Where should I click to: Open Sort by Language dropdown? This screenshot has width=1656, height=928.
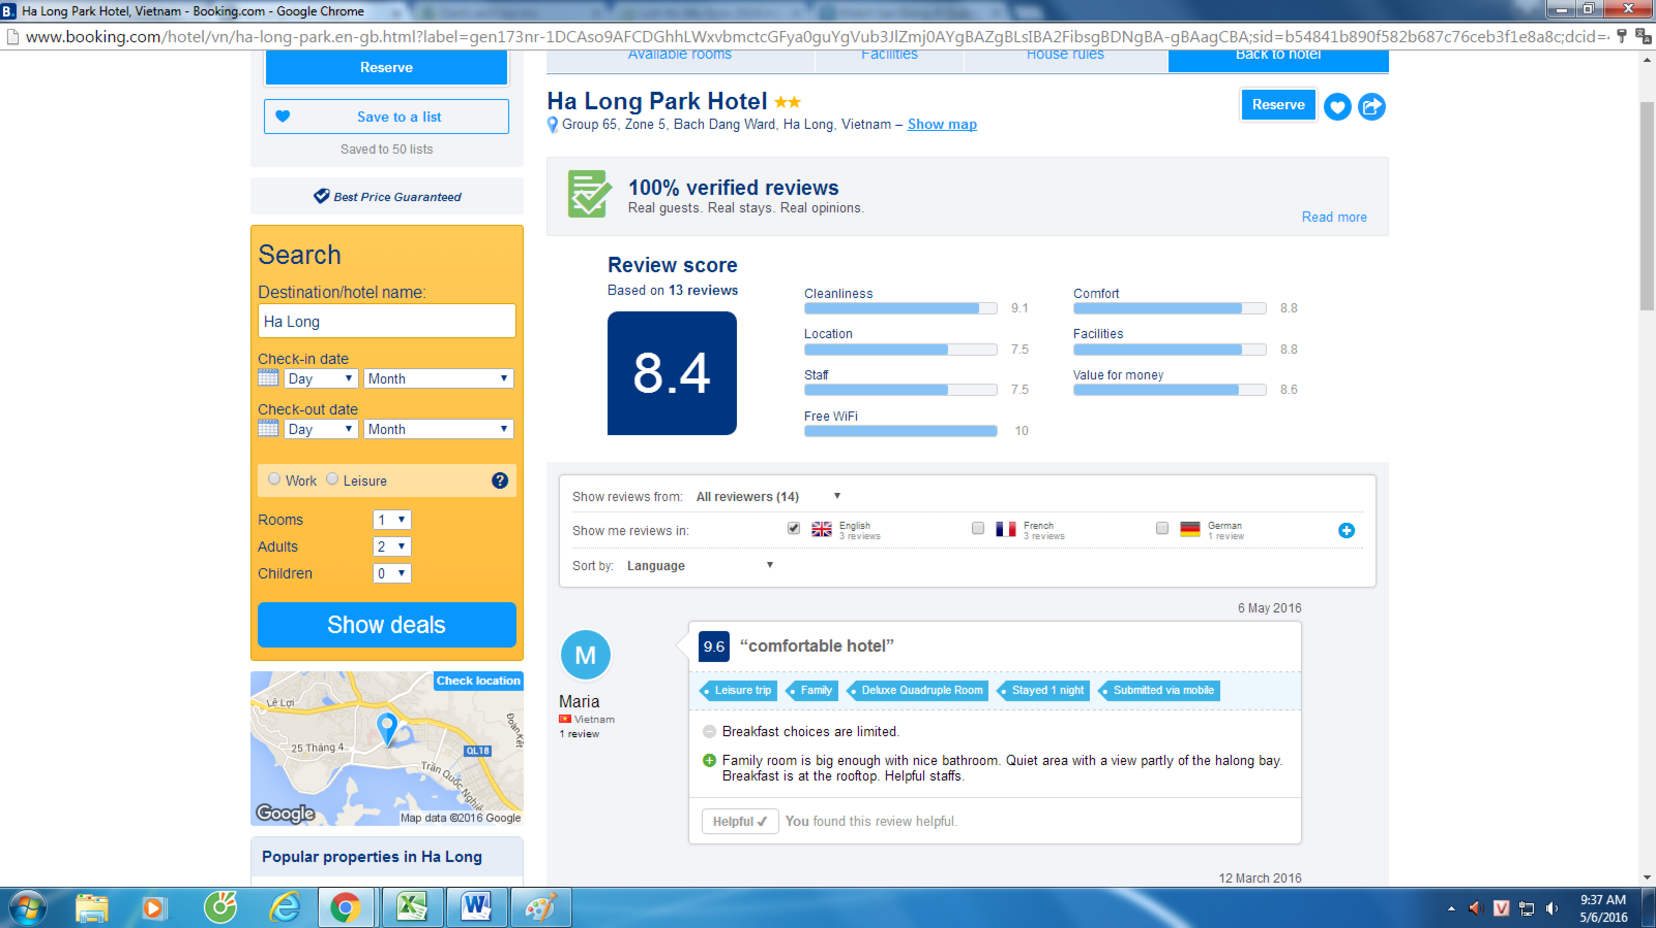pyautogui.click(x=700, y=565)
